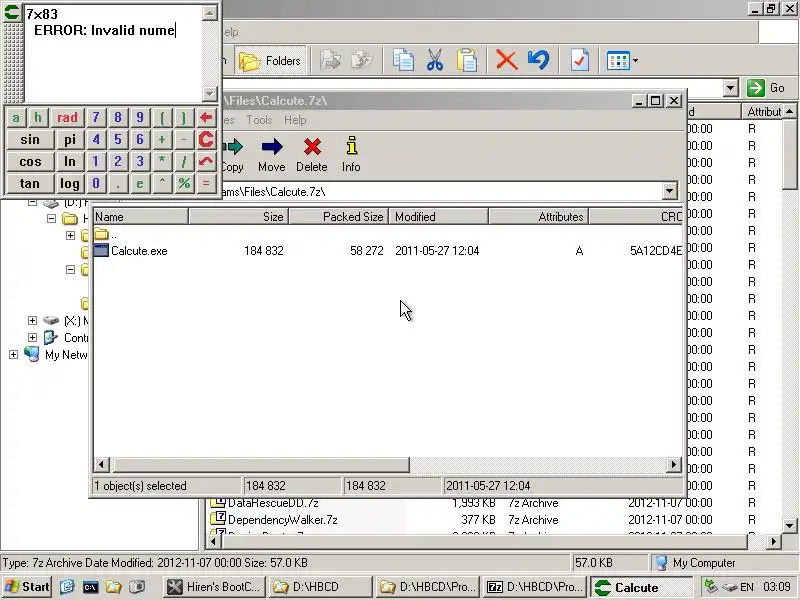Viewport: 800px width, 600px height.
Task: Click the equals key in Calcute
Action: (x=206, y=184)
